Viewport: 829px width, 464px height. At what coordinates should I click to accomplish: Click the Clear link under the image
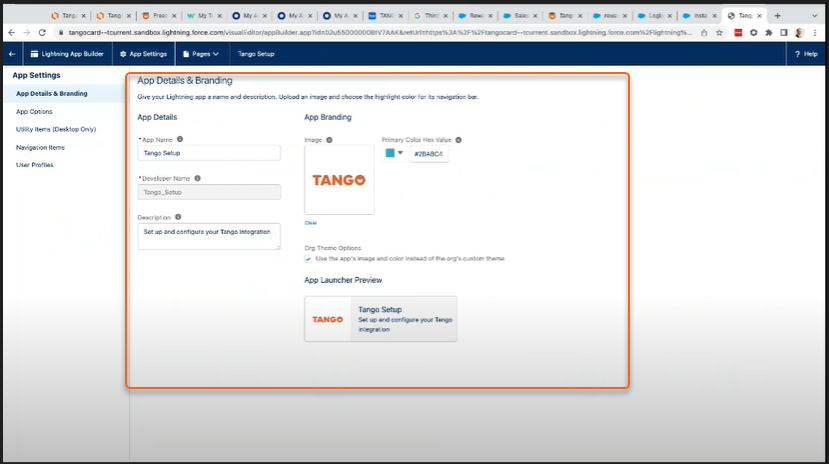tap(311, 223)
